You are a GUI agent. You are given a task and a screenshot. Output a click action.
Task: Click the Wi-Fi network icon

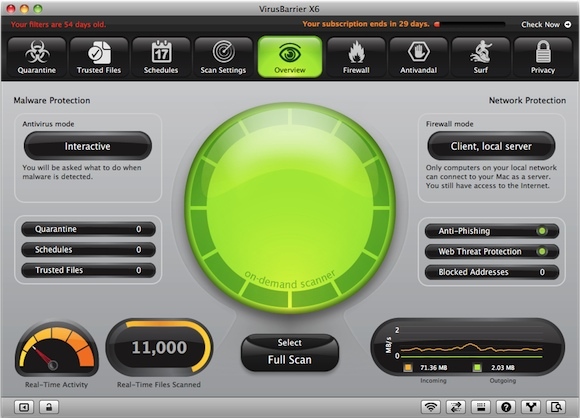tap(431, 407)
